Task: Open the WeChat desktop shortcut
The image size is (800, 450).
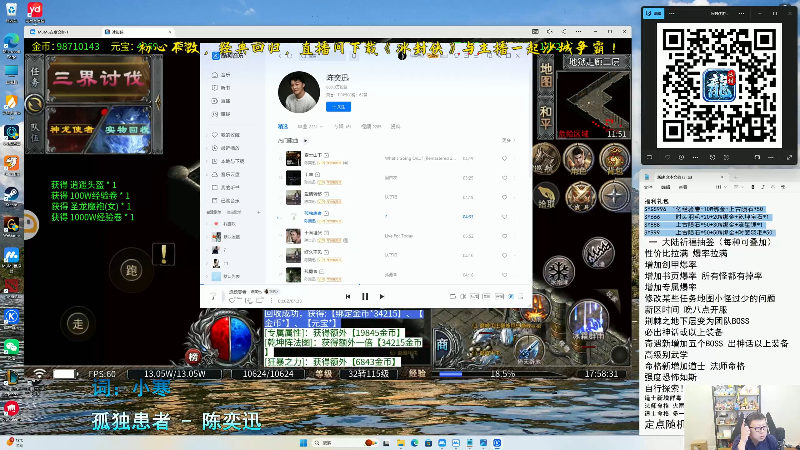Action: [11, 348]
